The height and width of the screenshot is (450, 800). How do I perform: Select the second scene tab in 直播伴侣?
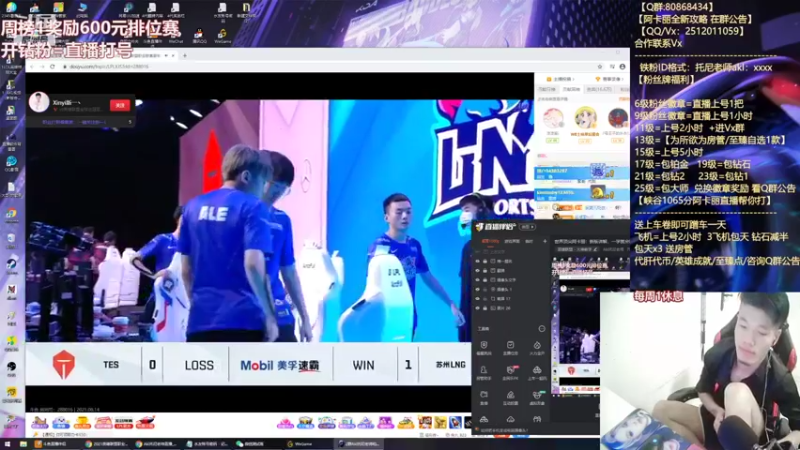pos(512,241)
